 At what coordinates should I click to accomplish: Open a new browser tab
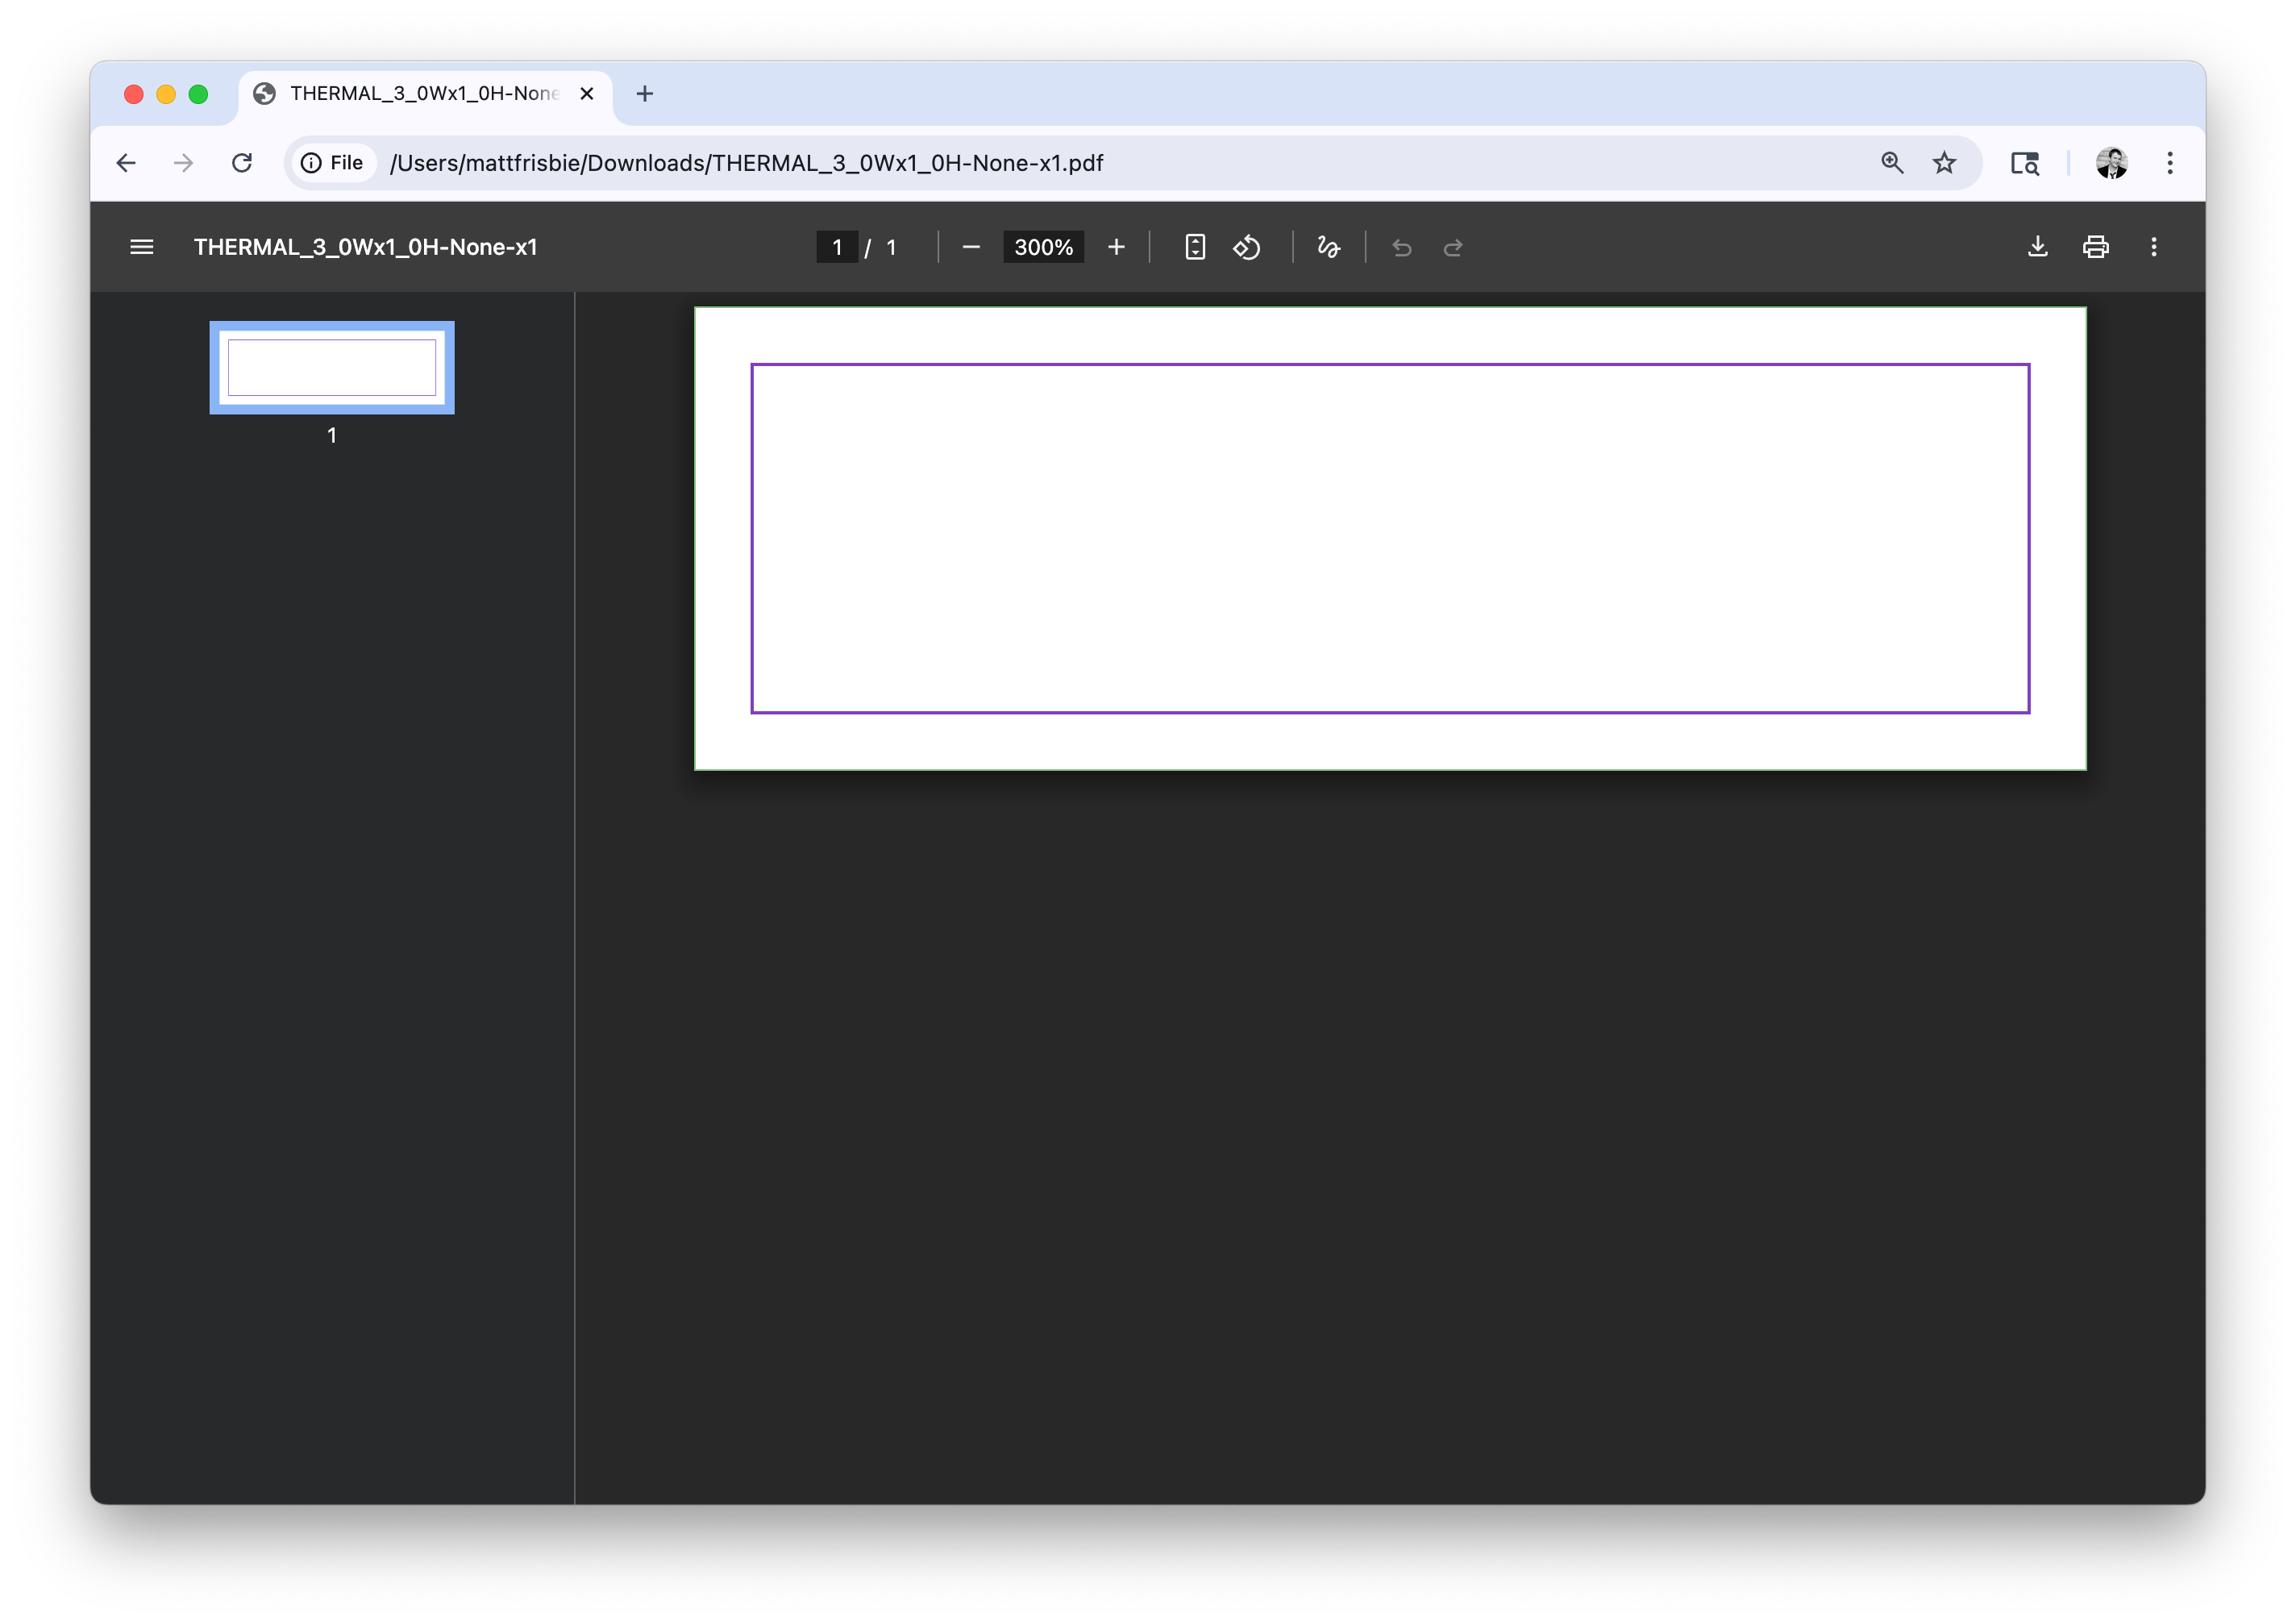[645, 94]
